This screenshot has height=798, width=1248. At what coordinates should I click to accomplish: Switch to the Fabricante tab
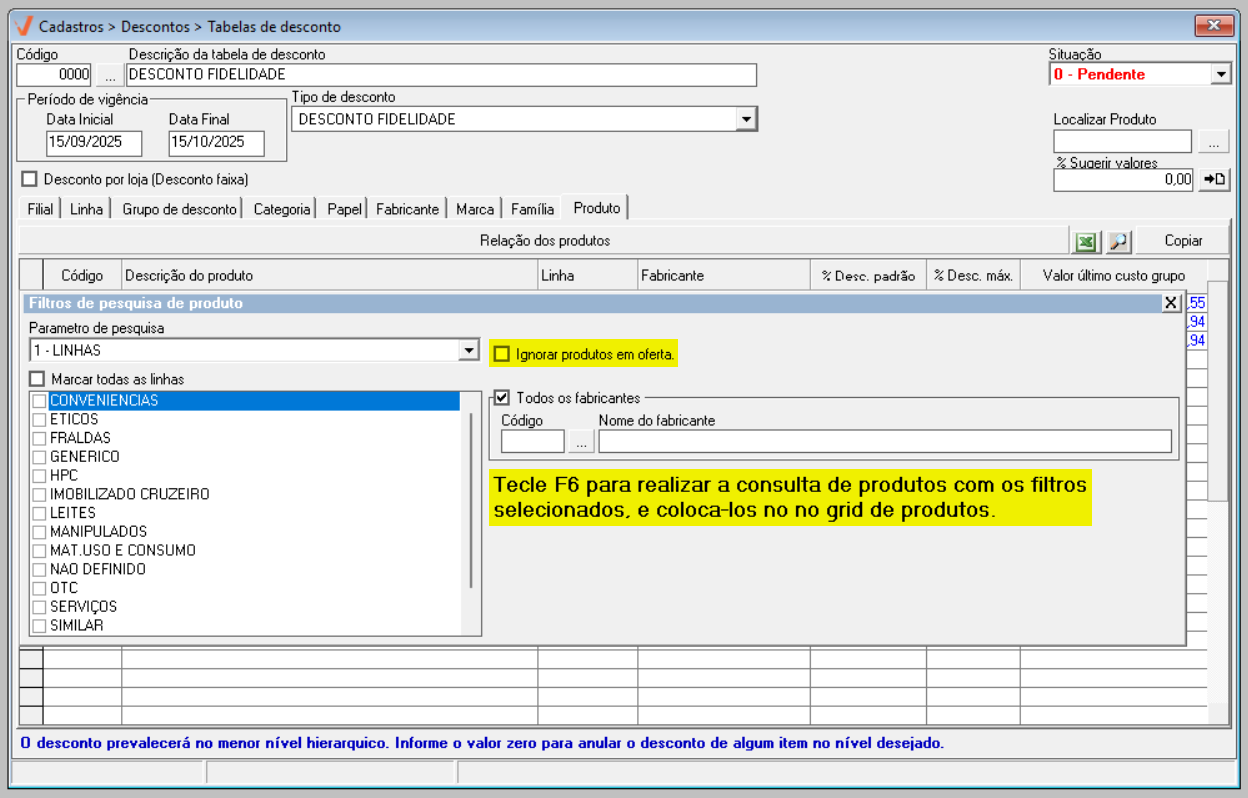(x=407, y=209)
